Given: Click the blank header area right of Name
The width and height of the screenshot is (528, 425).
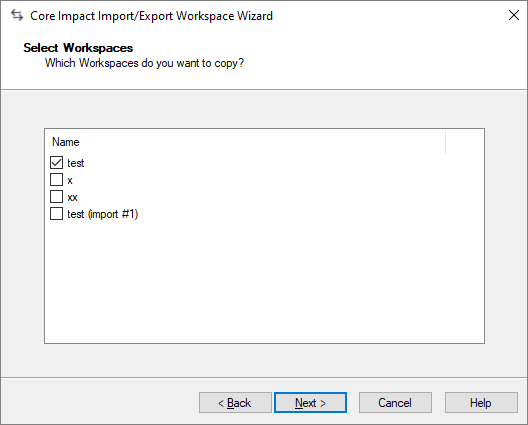Looking at the screenshot, I should 465,142.
